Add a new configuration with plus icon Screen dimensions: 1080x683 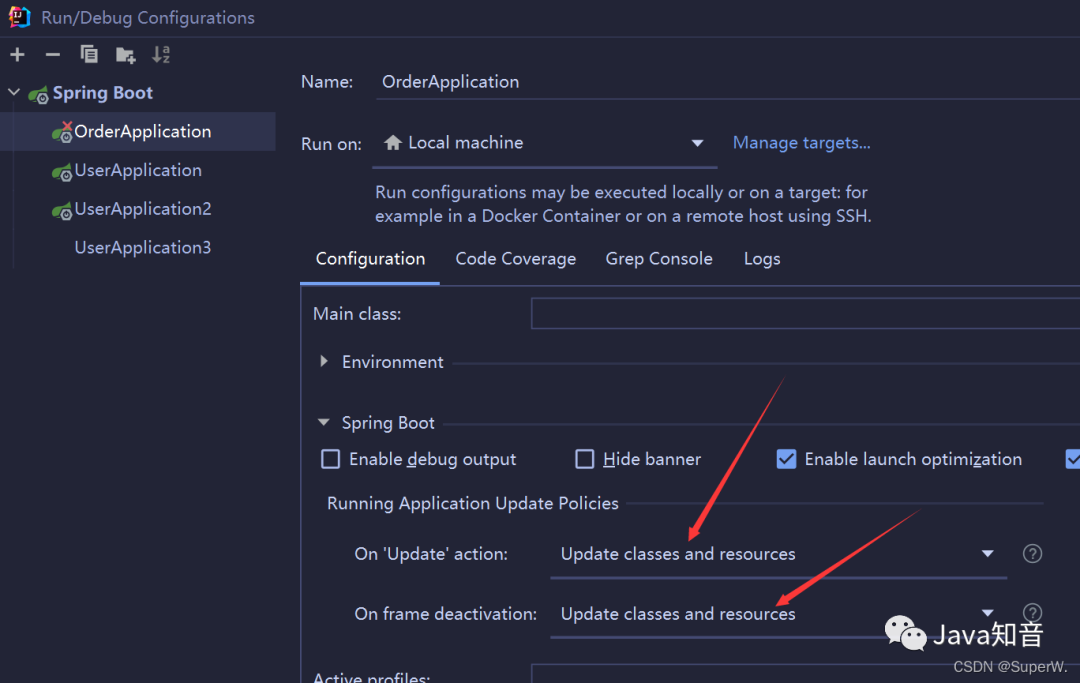[17, 54]
